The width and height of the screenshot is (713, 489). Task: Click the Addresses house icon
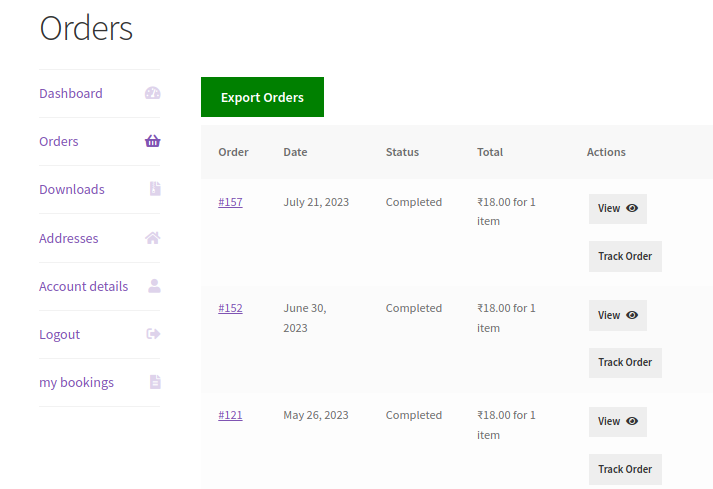pos(152,238)
